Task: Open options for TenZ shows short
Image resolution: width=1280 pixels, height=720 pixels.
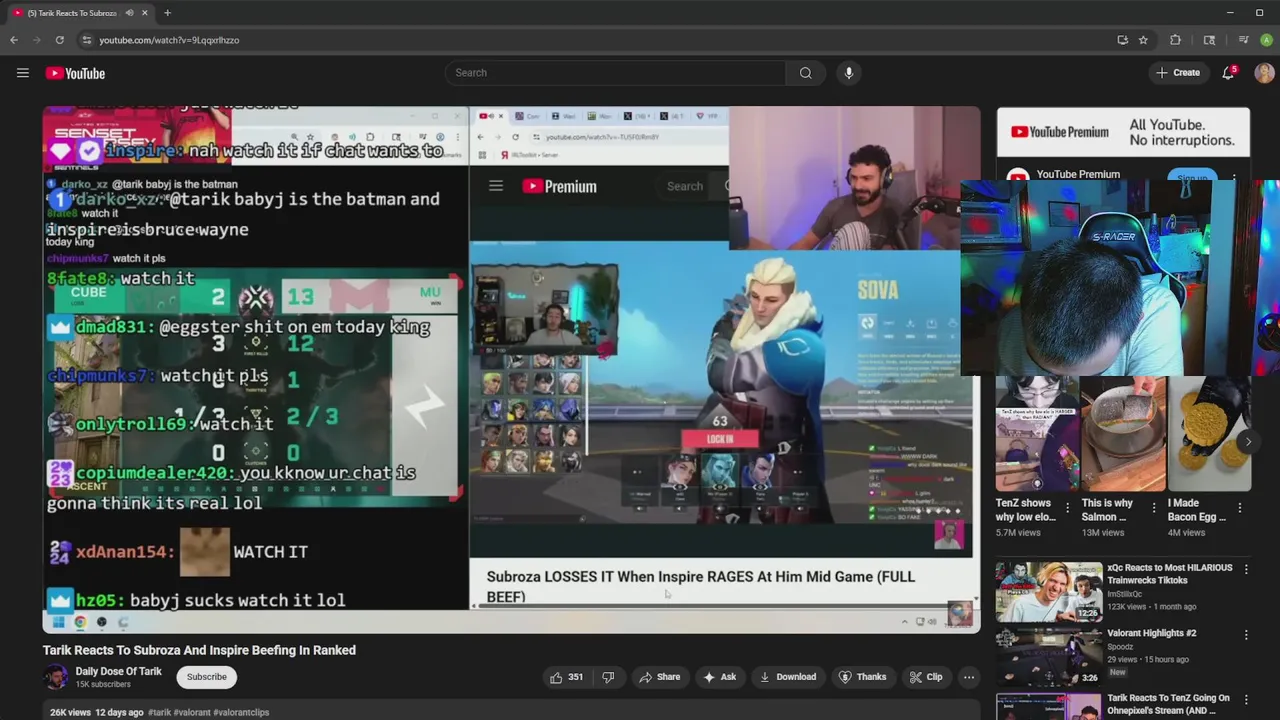Action: point(1067,508)
